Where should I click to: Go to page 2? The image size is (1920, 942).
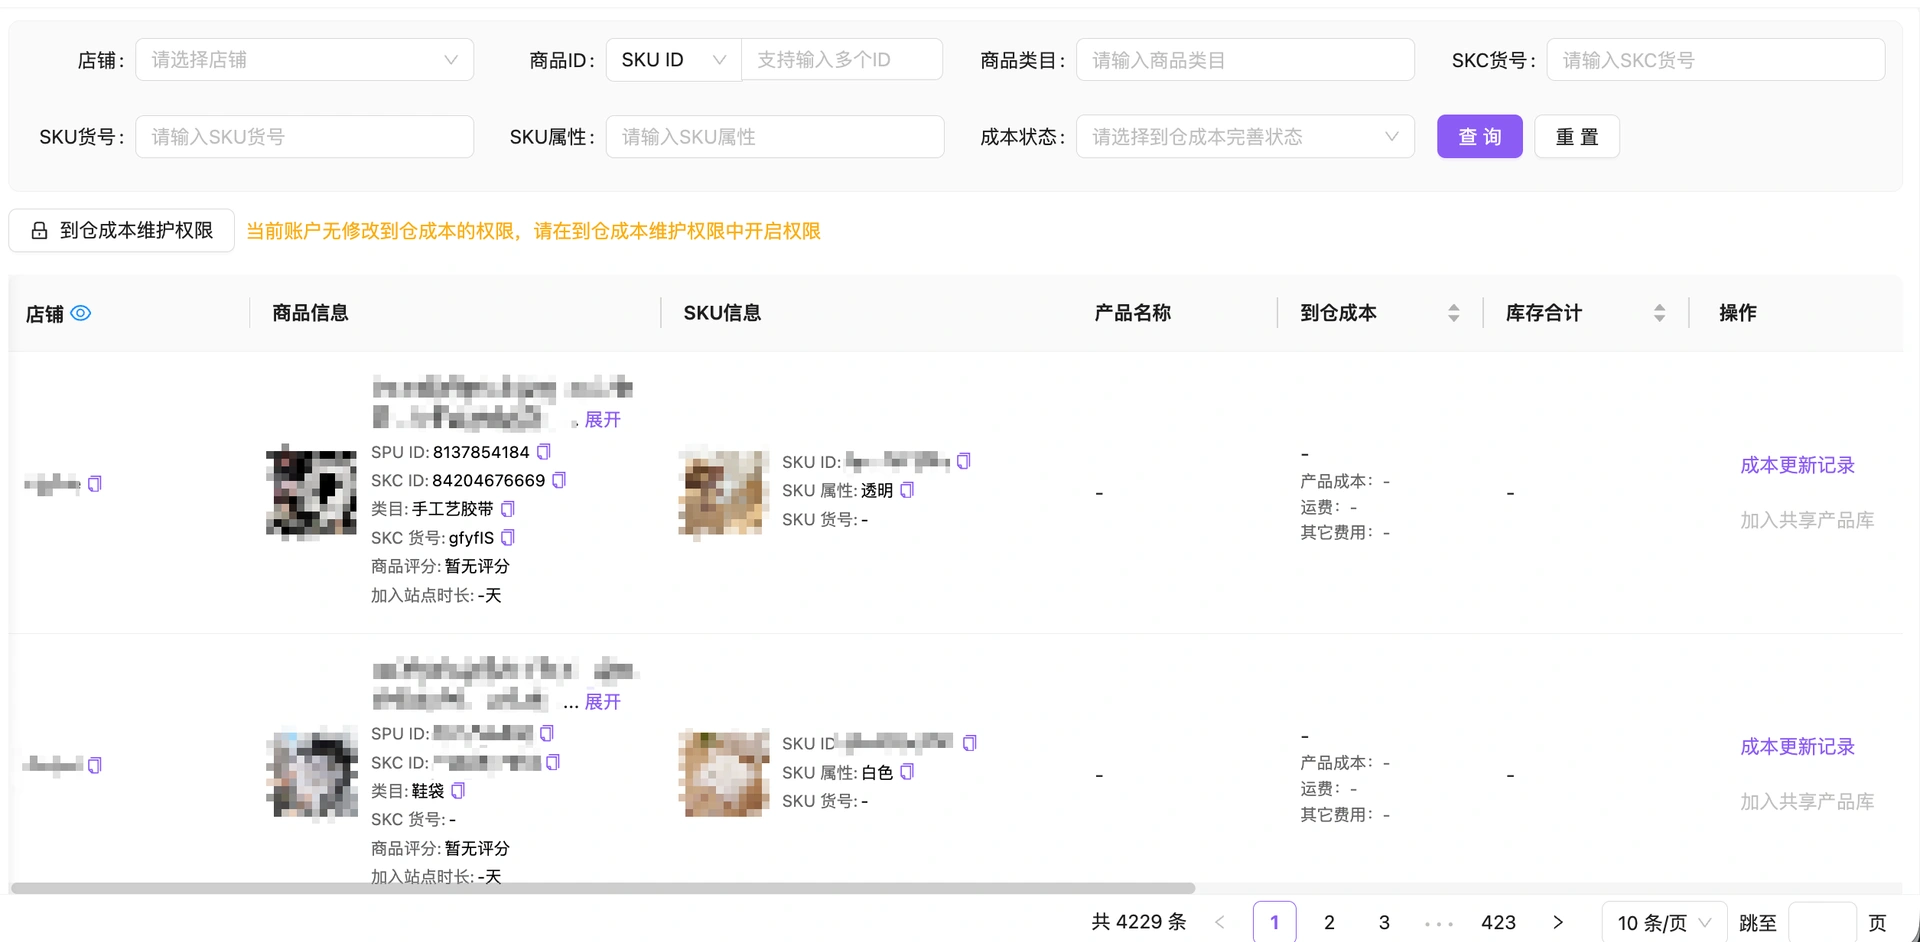pos(1329,922)
